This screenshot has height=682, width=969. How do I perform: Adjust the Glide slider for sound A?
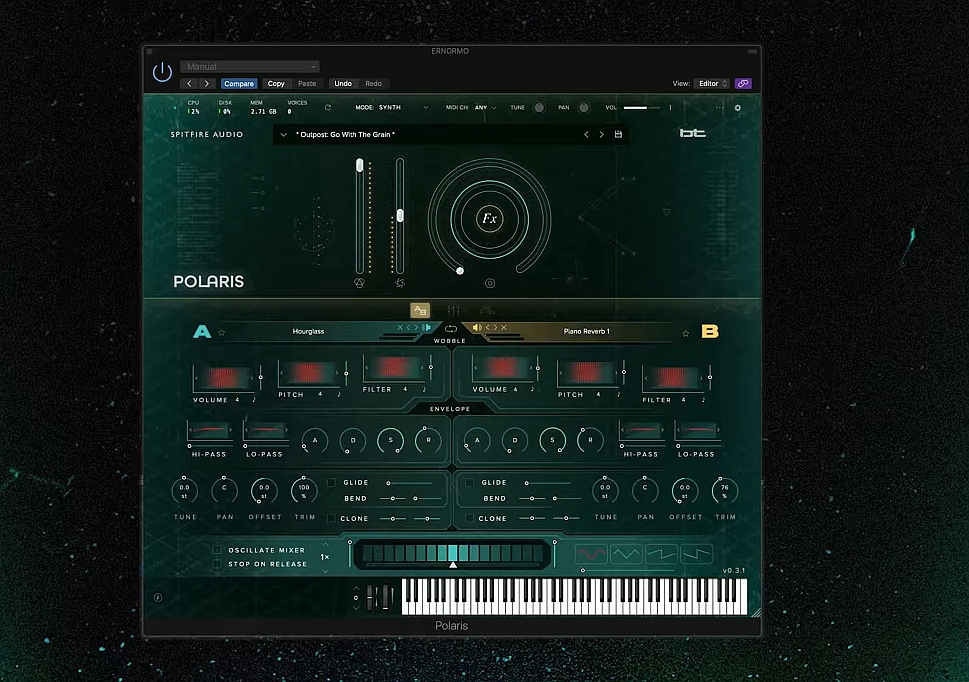click(x=409, y=482)
